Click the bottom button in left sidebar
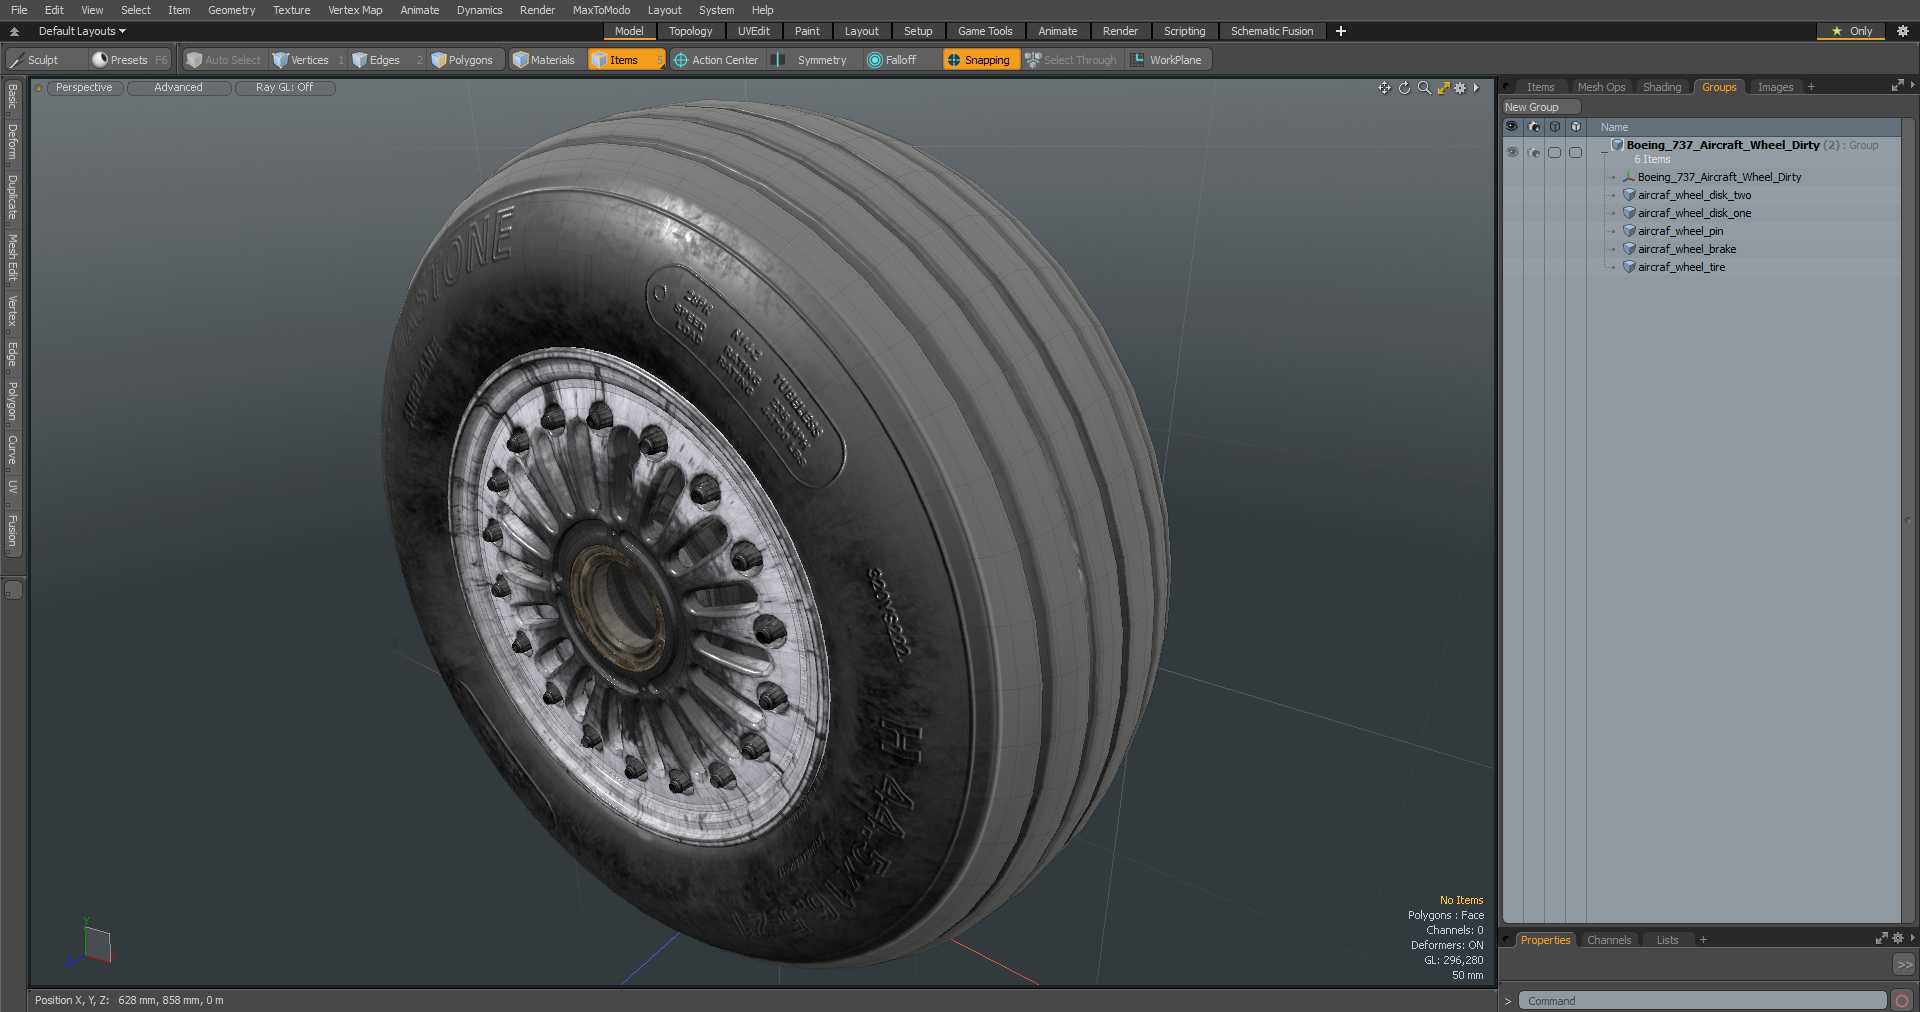Screen dimensions: 1920x1012 point(13,590)
